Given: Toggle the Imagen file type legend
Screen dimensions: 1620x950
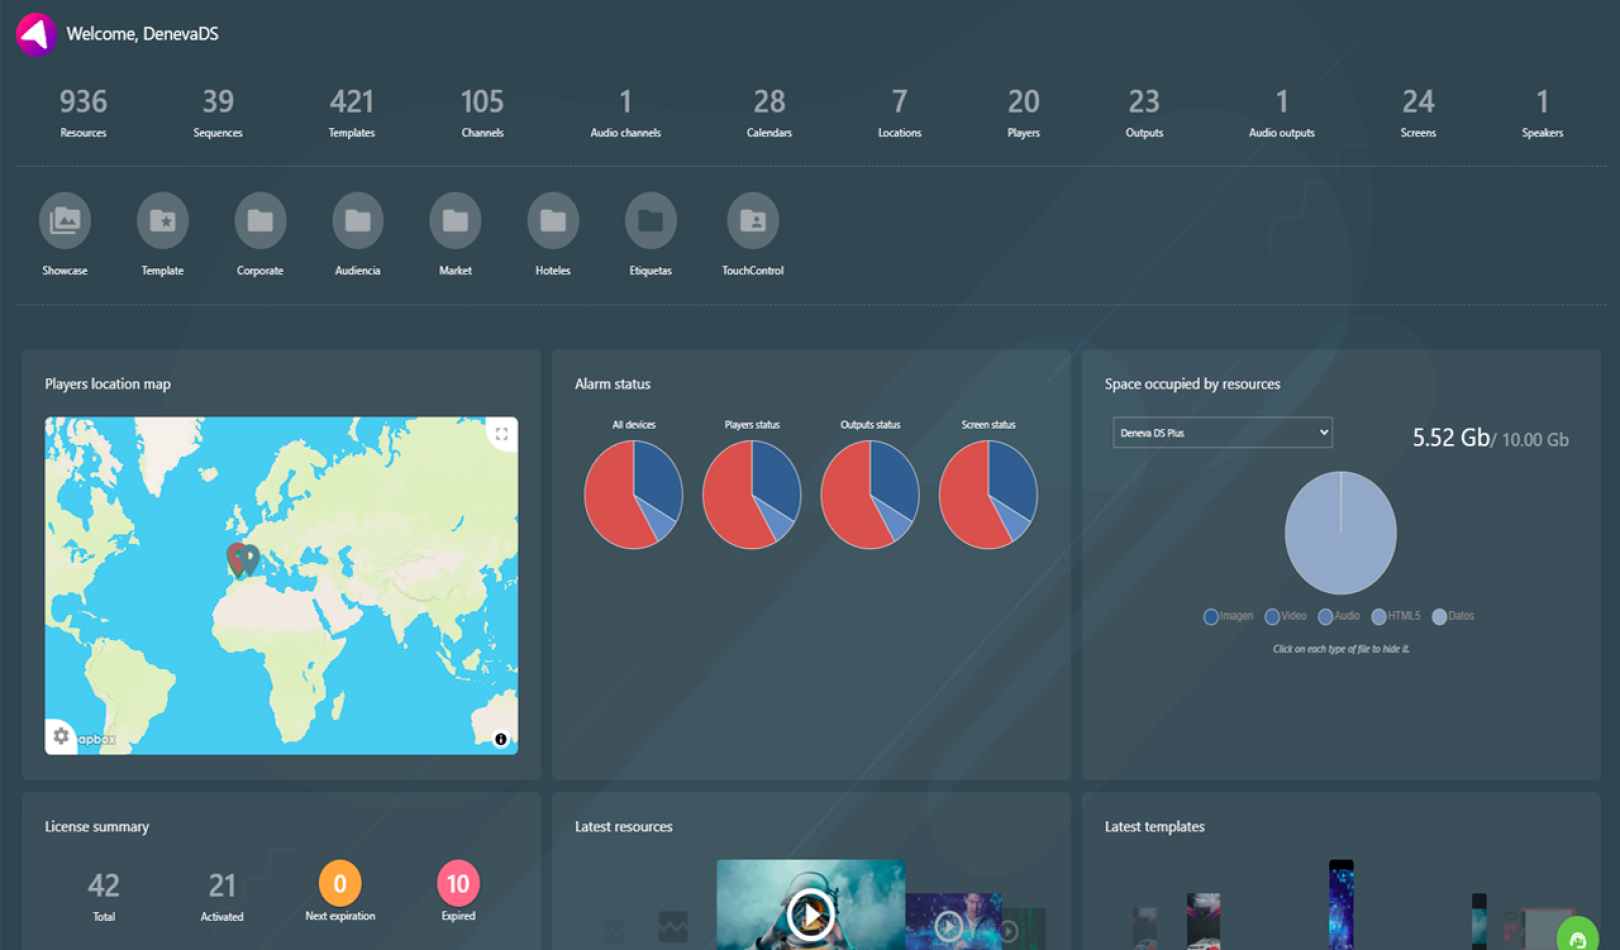Looking at the screenshot, I should pyautogui.click(x=1228, y=616).
